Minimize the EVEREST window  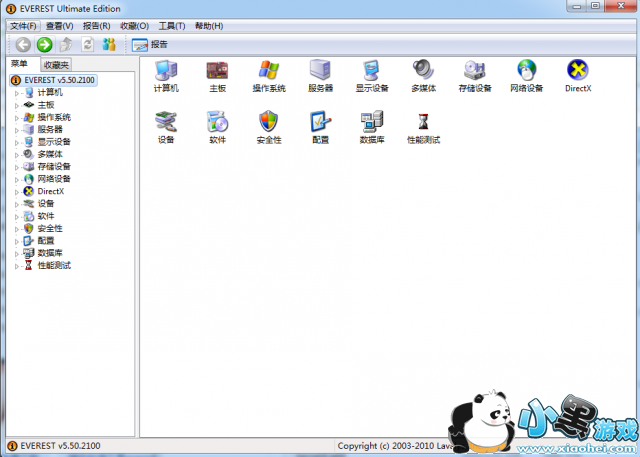click(577, 6)
